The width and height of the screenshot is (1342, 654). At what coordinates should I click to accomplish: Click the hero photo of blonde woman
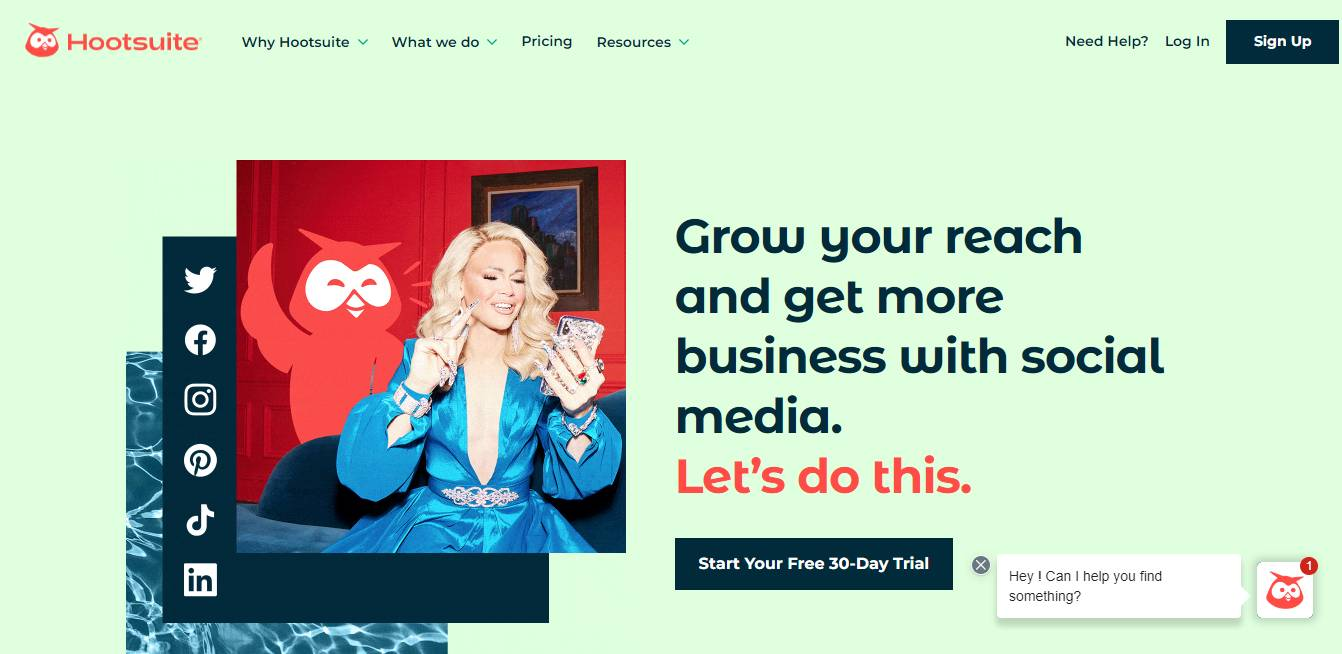click(x=431, y=356)
